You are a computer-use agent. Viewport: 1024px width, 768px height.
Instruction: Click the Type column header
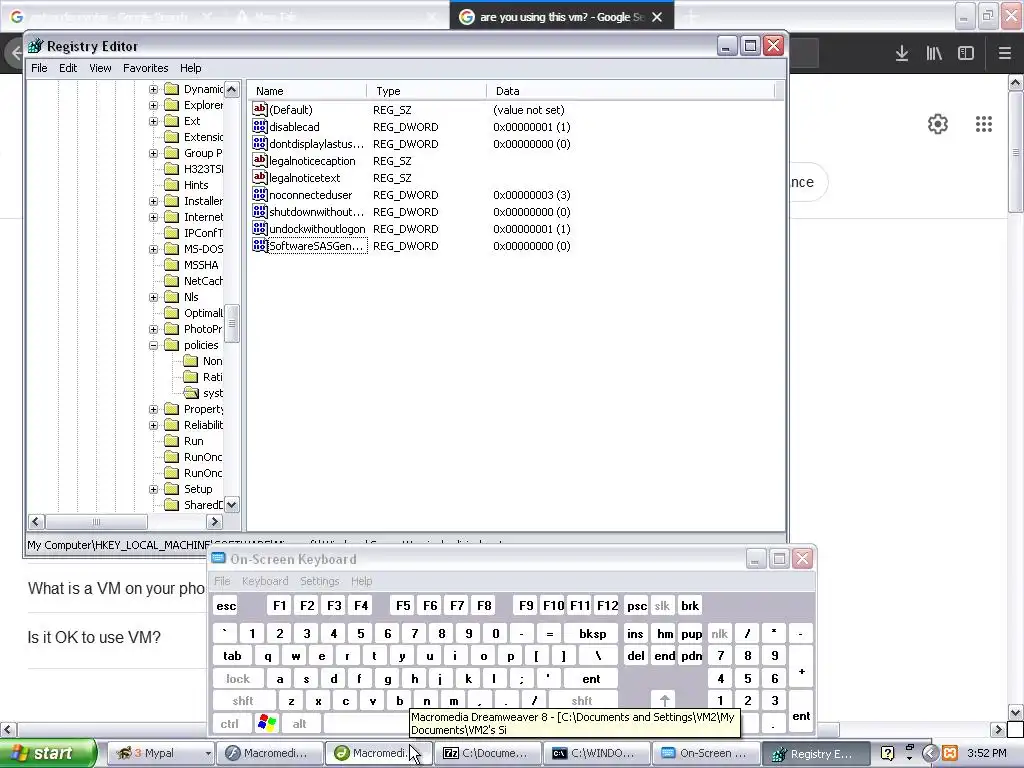point(426,91)
